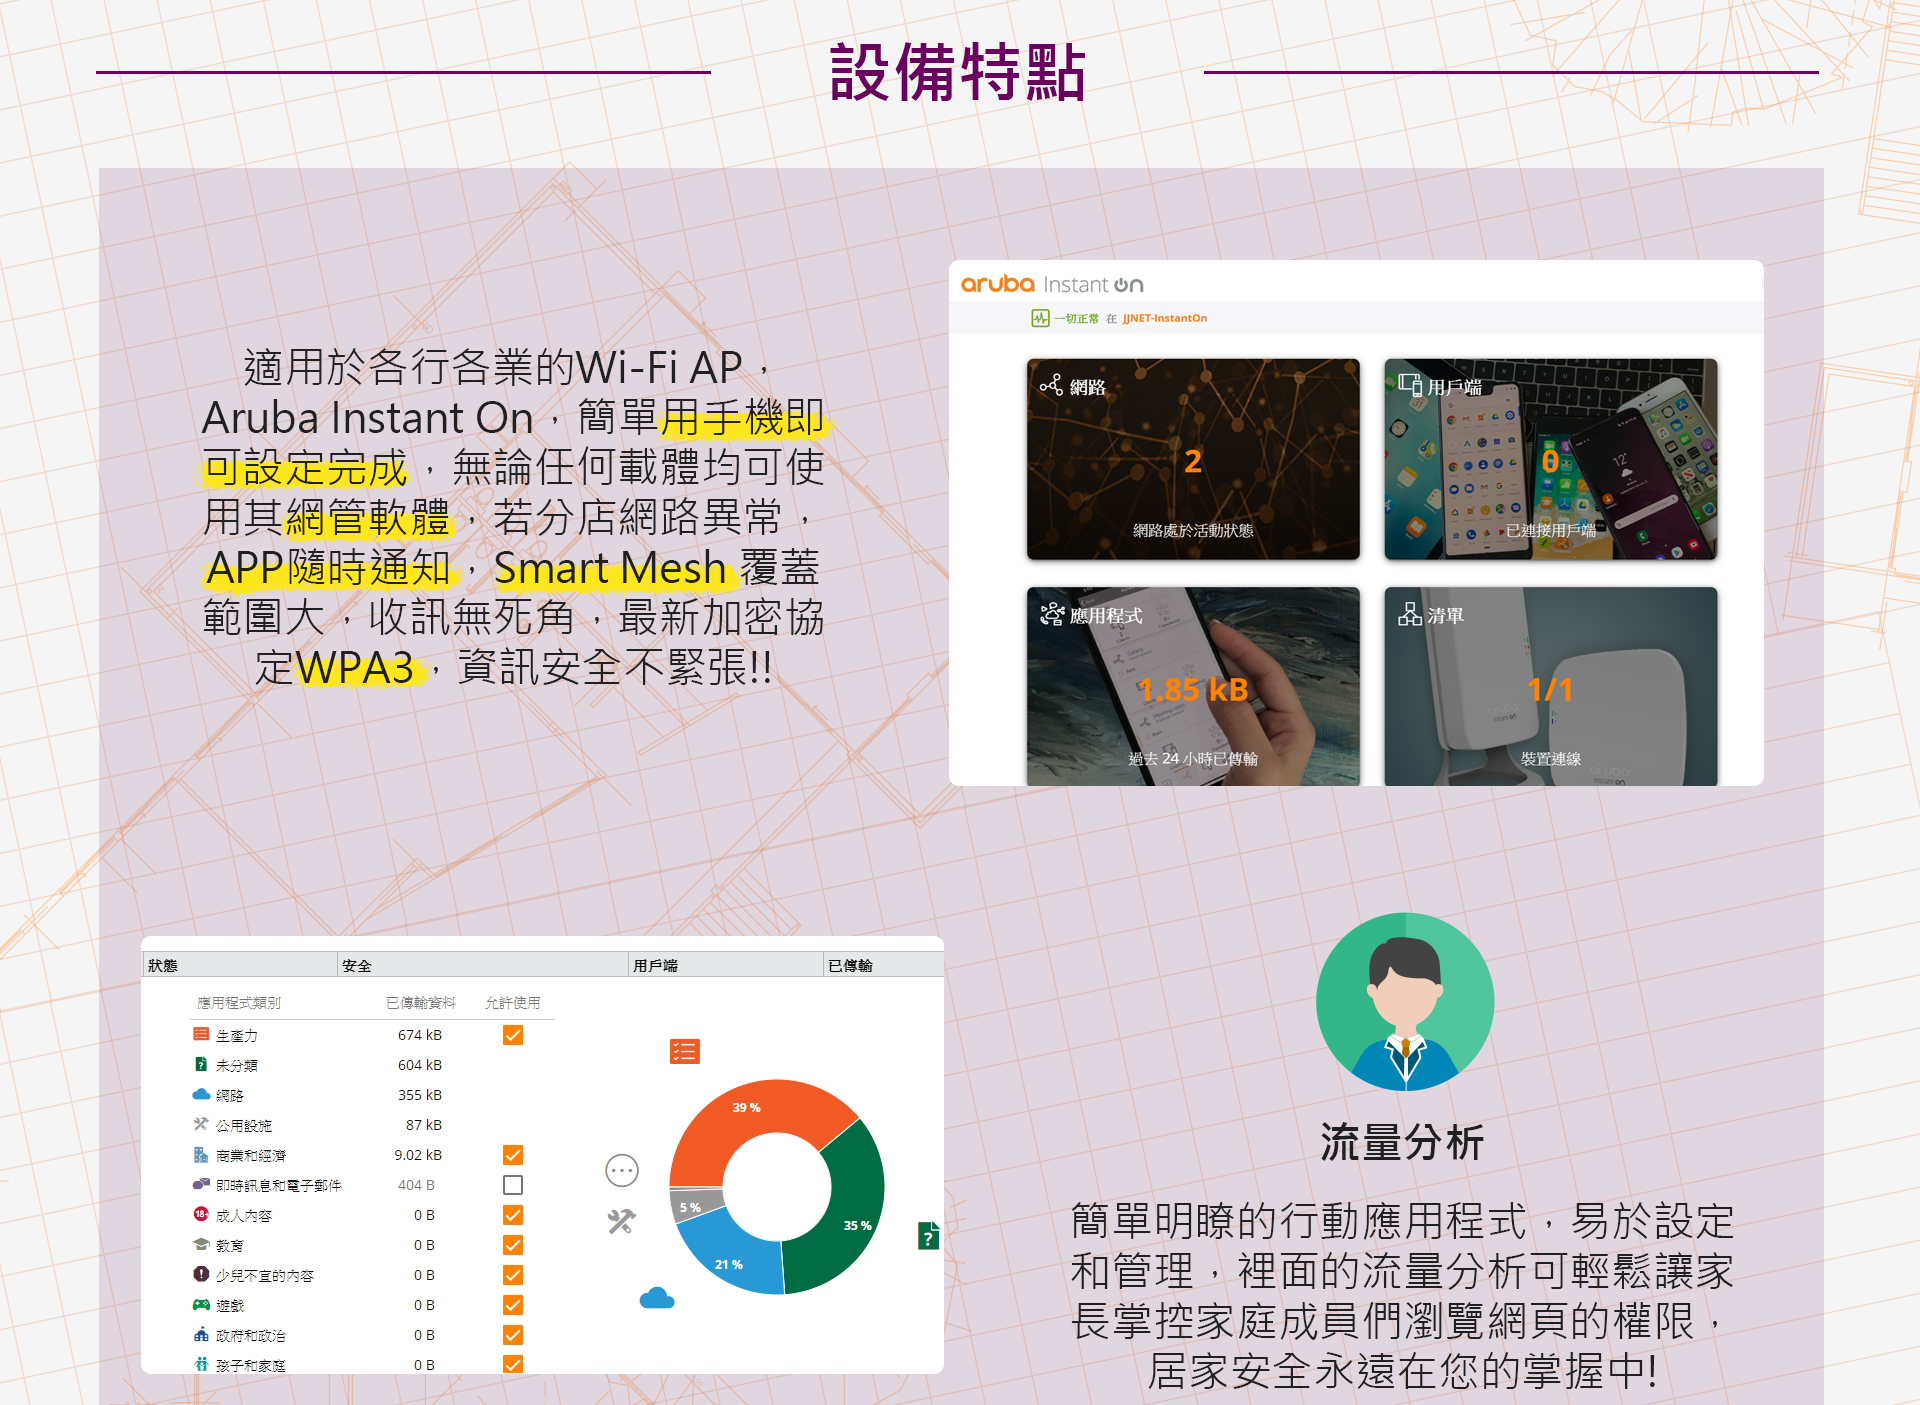The height and width of the screenshot is (1405, 1920).
Task: Switch to the 狀態 tab
Action: point(239,965)
